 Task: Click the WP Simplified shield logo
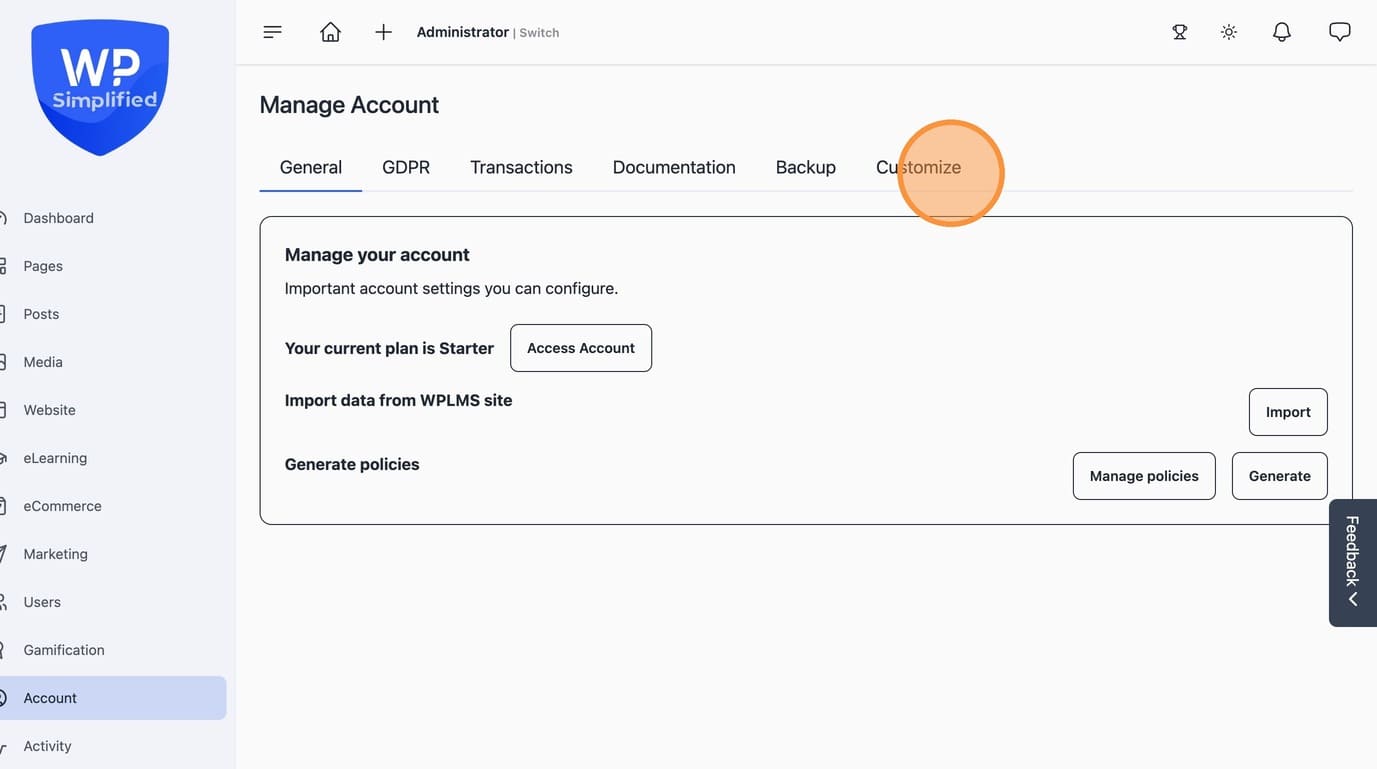coord(100,87)
